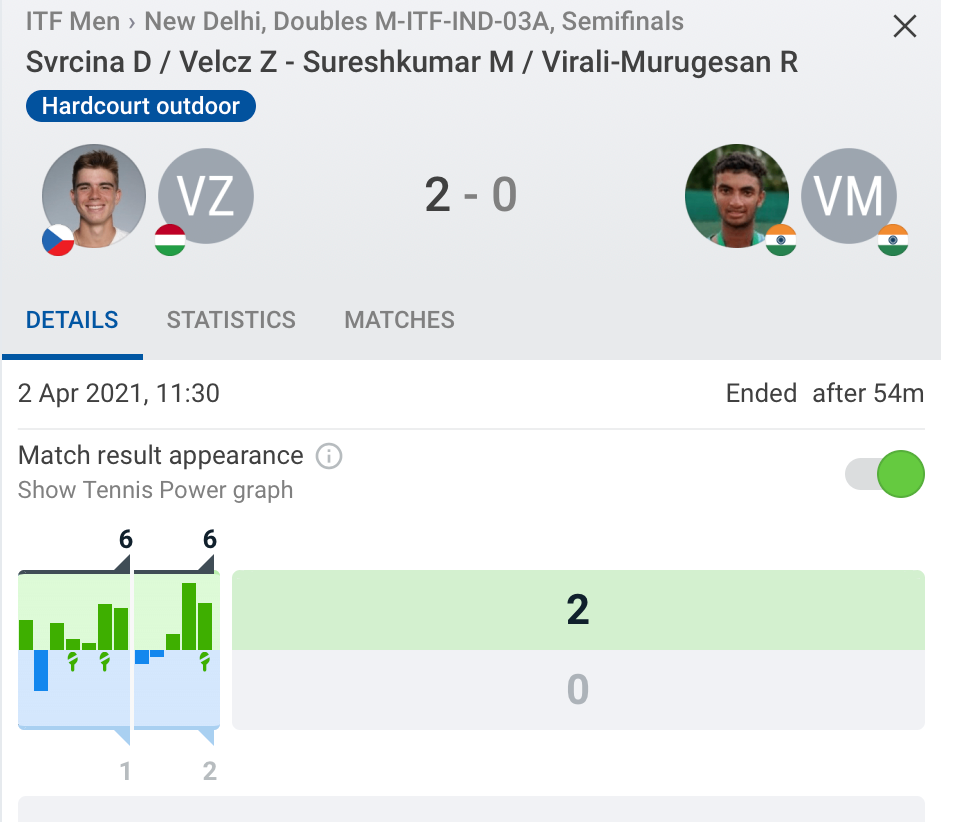Click the first set power graph
The width and height of the screenshot is (959, 822).
click(x=74, y=650)
